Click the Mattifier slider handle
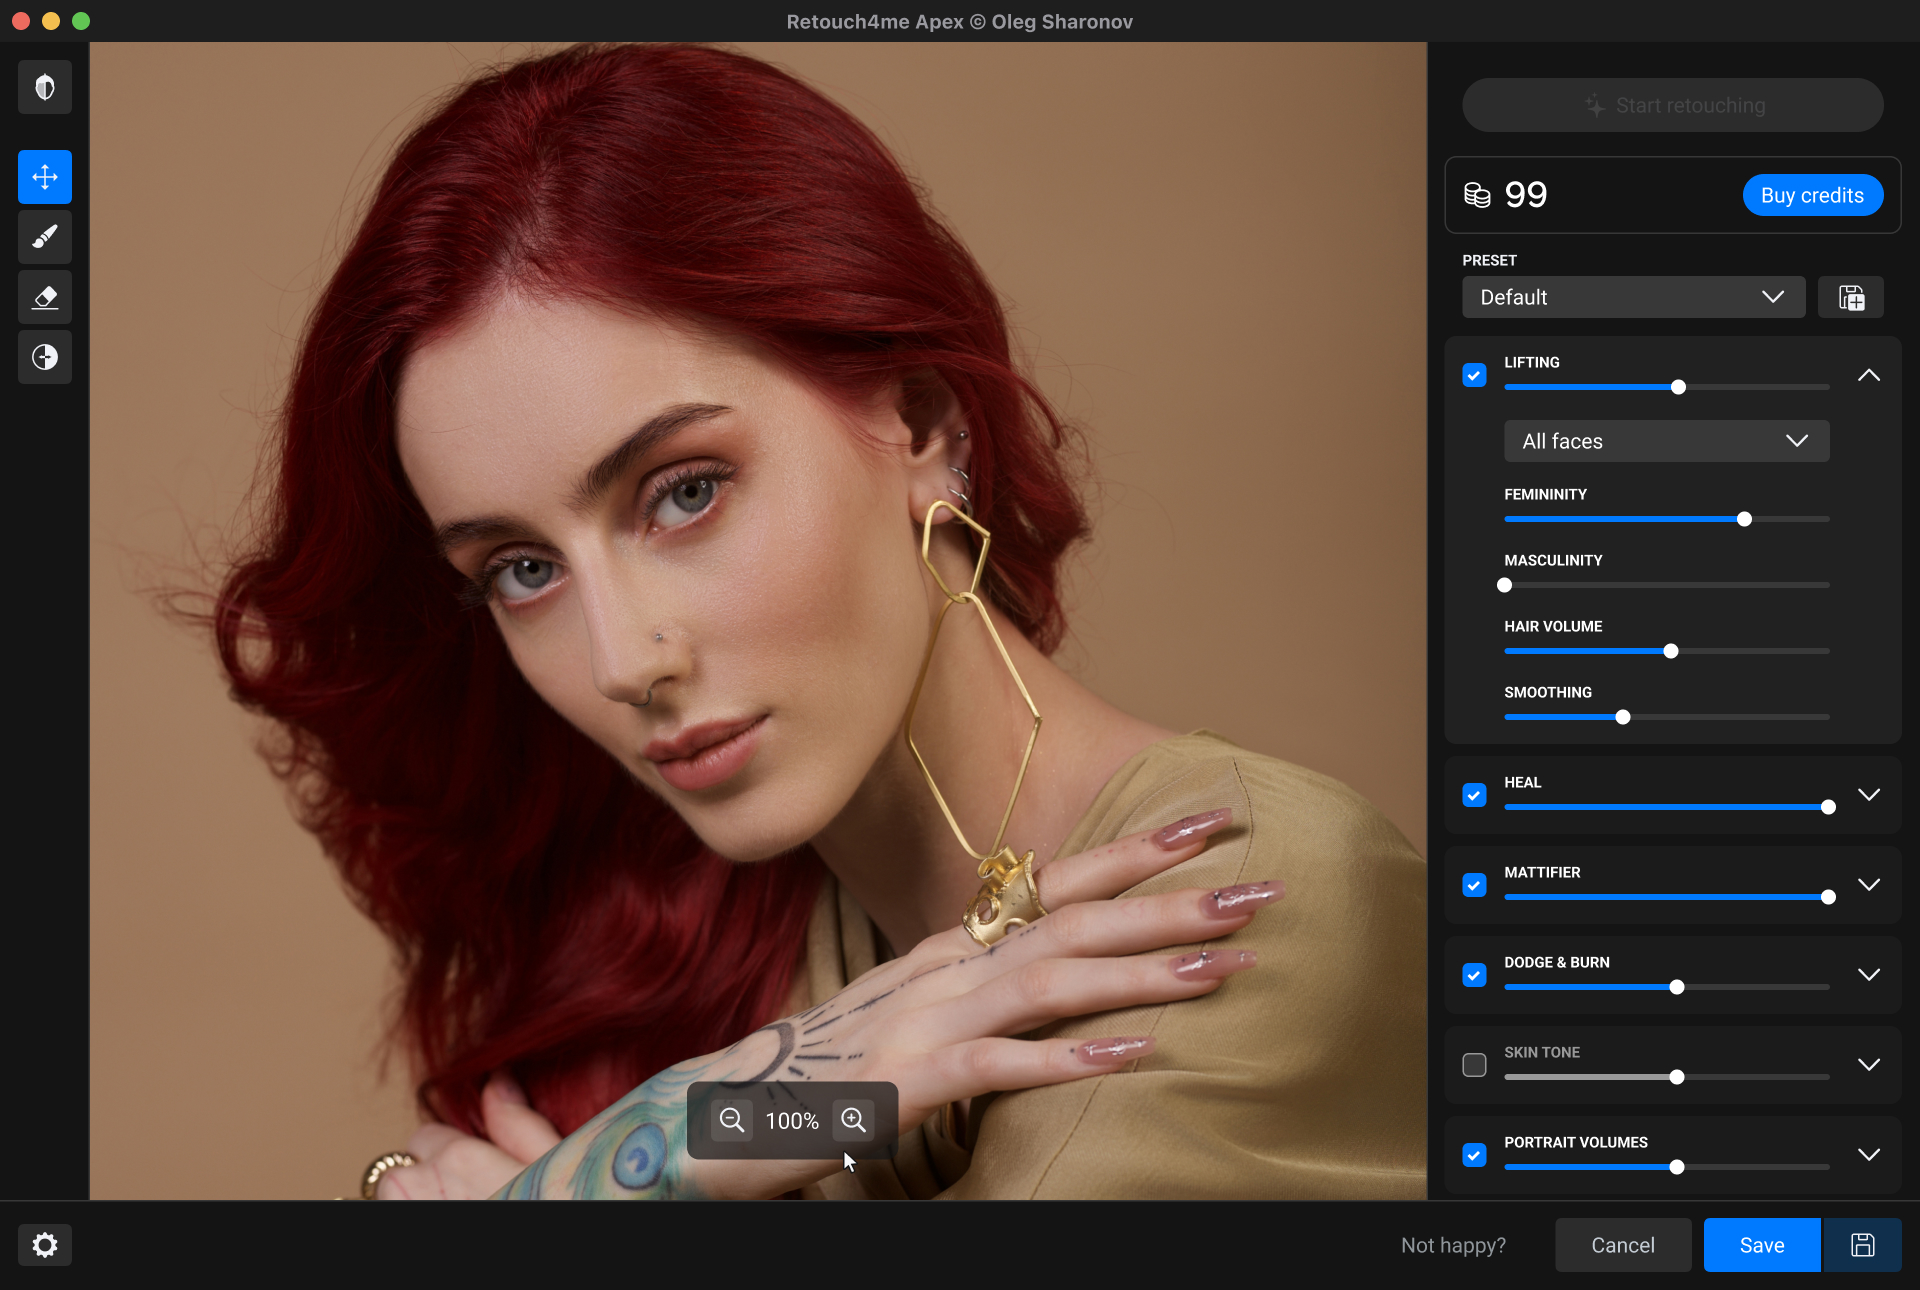 (x=1828, y=897)
